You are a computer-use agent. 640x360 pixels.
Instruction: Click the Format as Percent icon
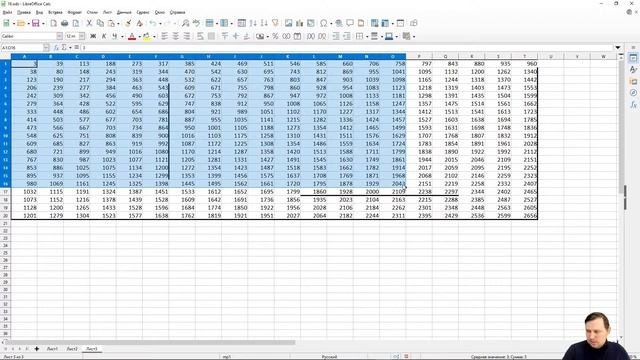(275, 36)
